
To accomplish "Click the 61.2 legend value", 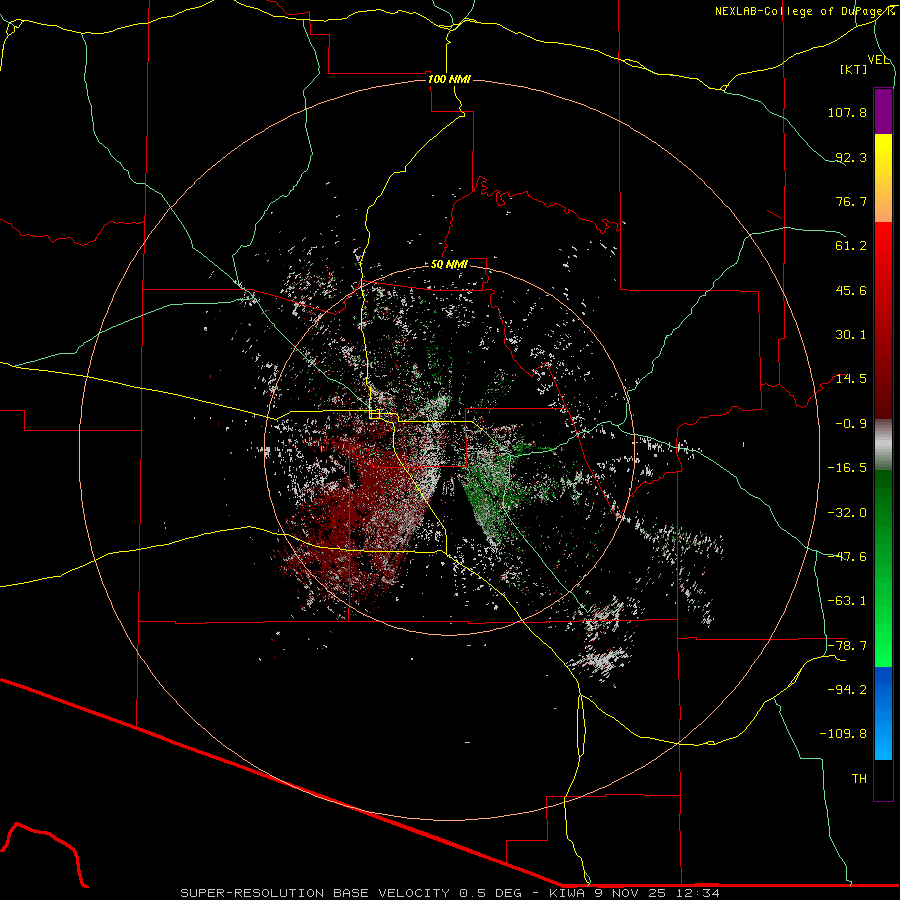I will (x=851, y=246).
